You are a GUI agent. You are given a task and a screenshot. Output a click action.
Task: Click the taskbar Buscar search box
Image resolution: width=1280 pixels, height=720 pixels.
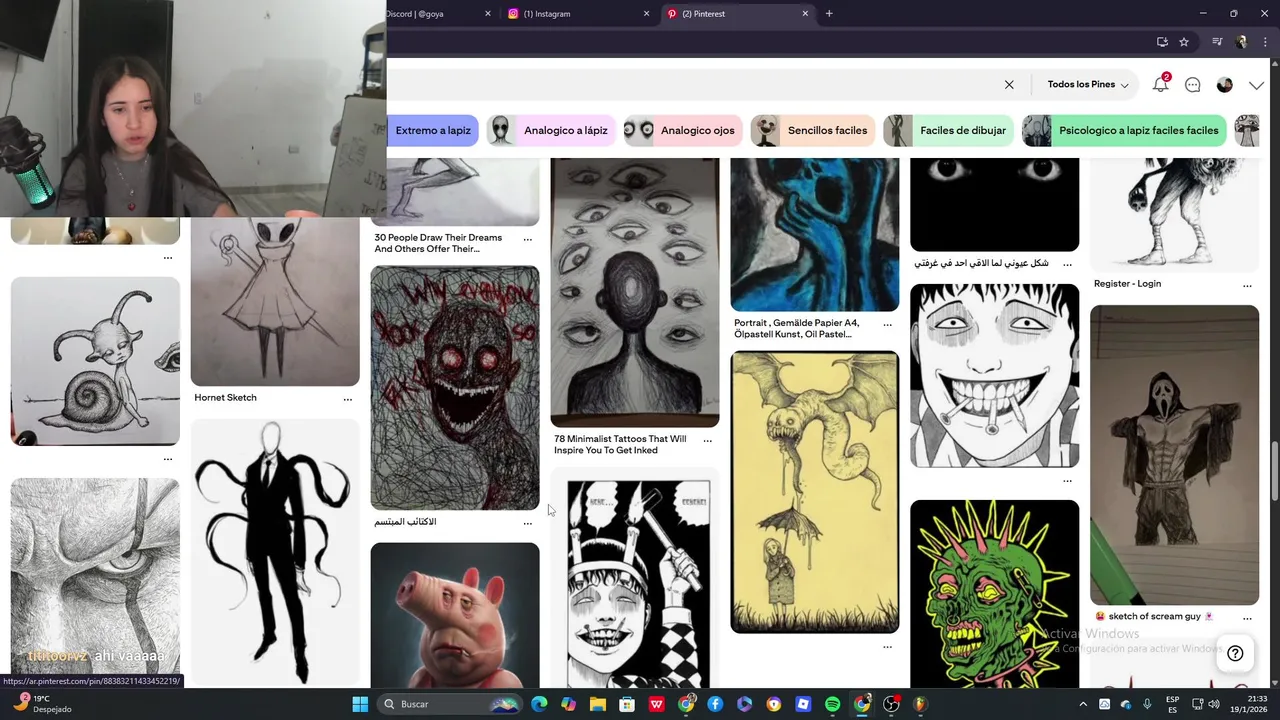tap(452, 704)
